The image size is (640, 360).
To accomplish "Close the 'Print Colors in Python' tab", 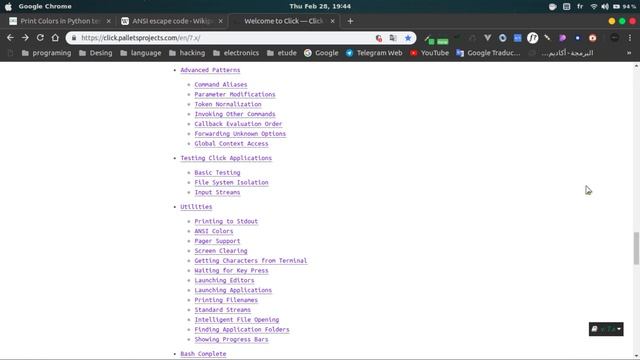I will coord(109,21).
